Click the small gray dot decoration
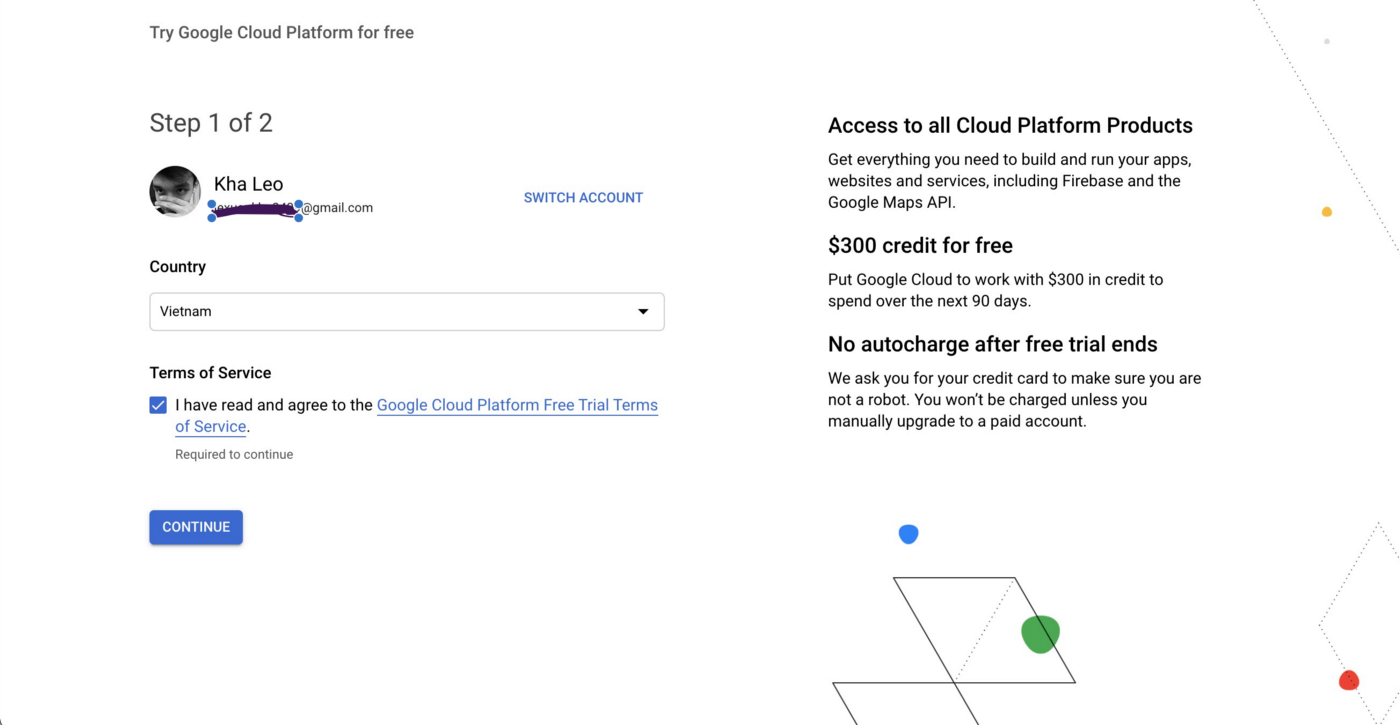This screenshot has height=725, width=1400. (x=1327, y=42)
